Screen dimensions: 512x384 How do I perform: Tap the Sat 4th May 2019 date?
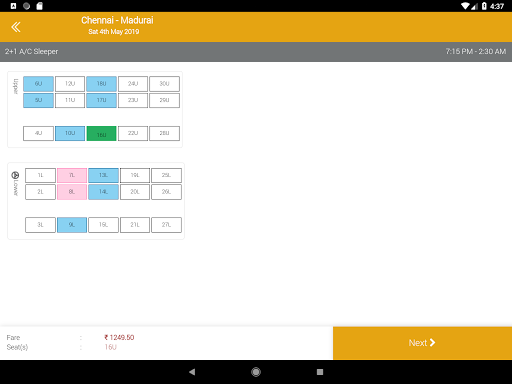coord(114,32)
